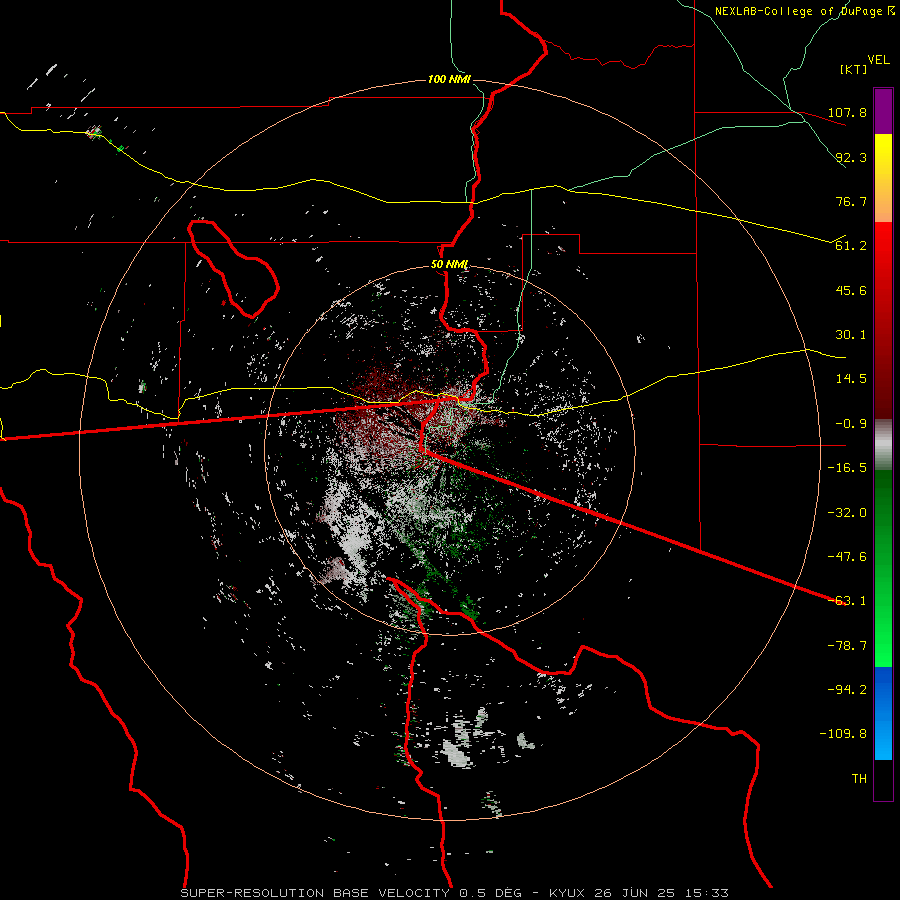Click the 30.1 velocity legend value
Screen dimensions: 900x900
[x=851, y=335]
